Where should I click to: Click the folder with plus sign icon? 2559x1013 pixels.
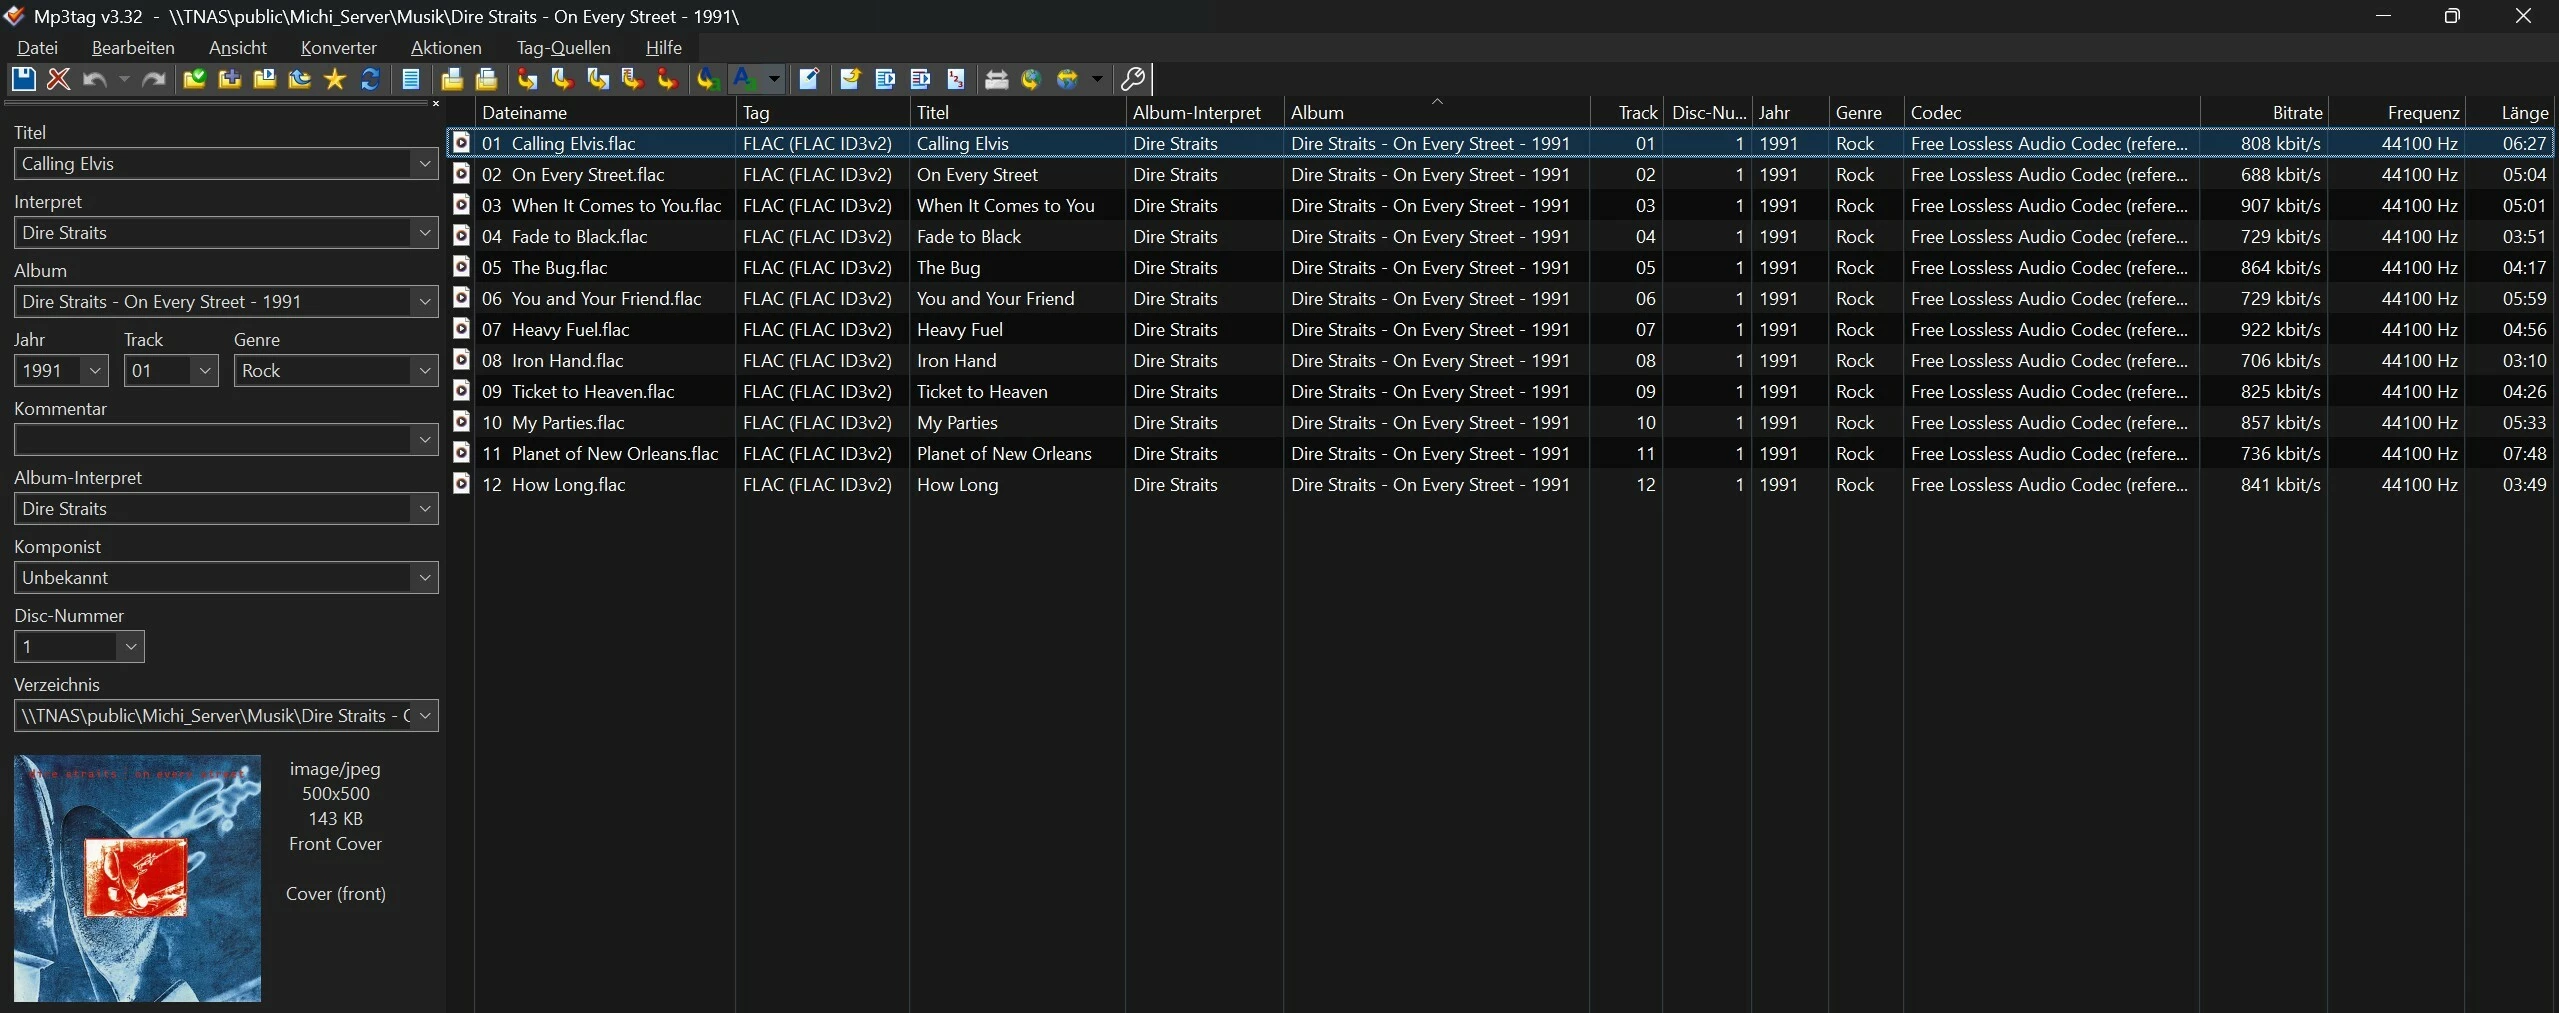pyautogui.click(x=230, y=79)
